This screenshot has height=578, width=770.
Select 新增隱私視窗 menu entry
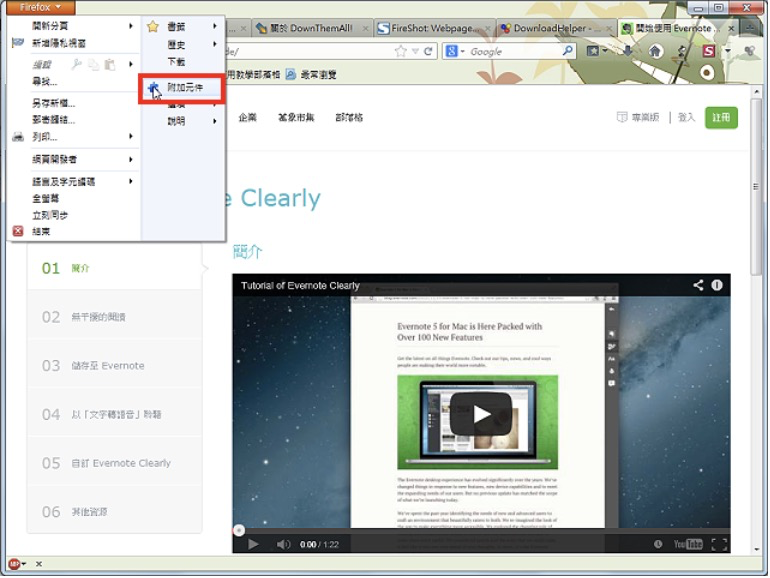tap(58, 43)
